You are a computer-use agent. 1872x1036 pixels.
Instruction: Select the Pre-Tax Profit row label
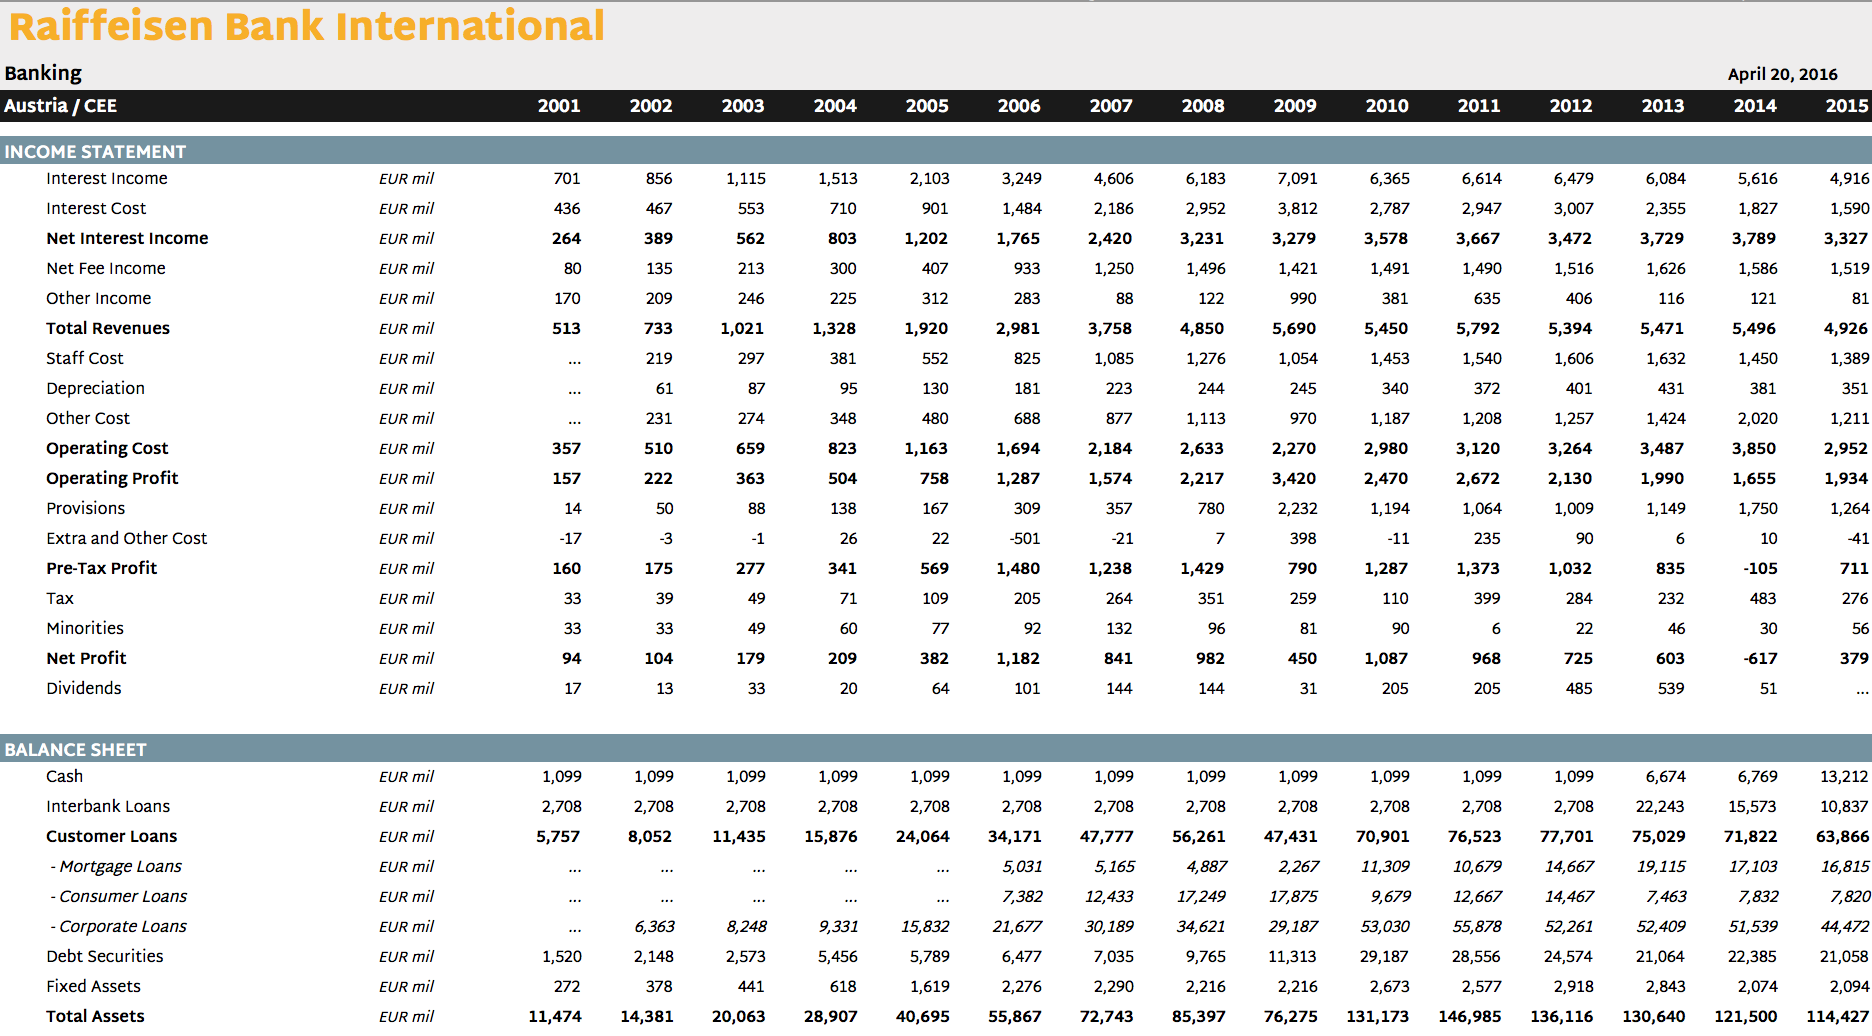[x=102, y=568]
